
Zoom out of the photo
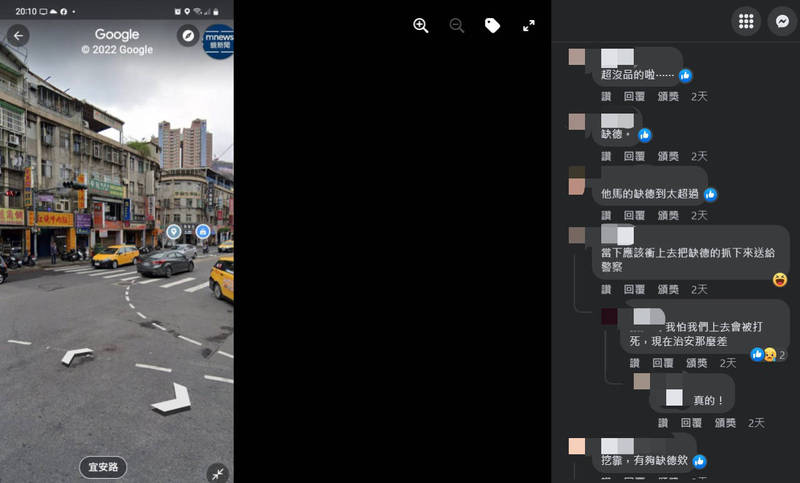[457, 26]
